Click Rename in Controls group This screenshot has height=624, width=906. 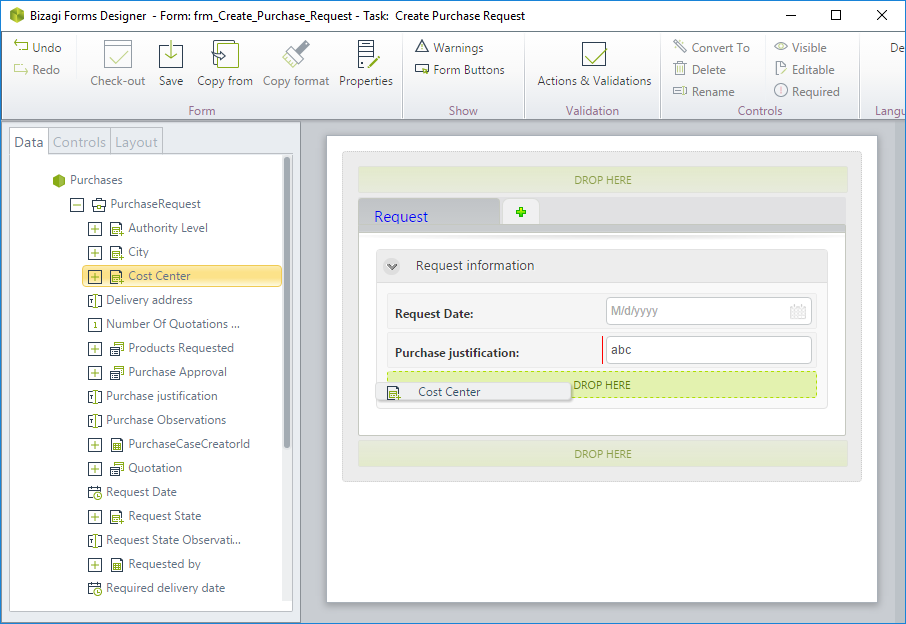pos(704,91)
